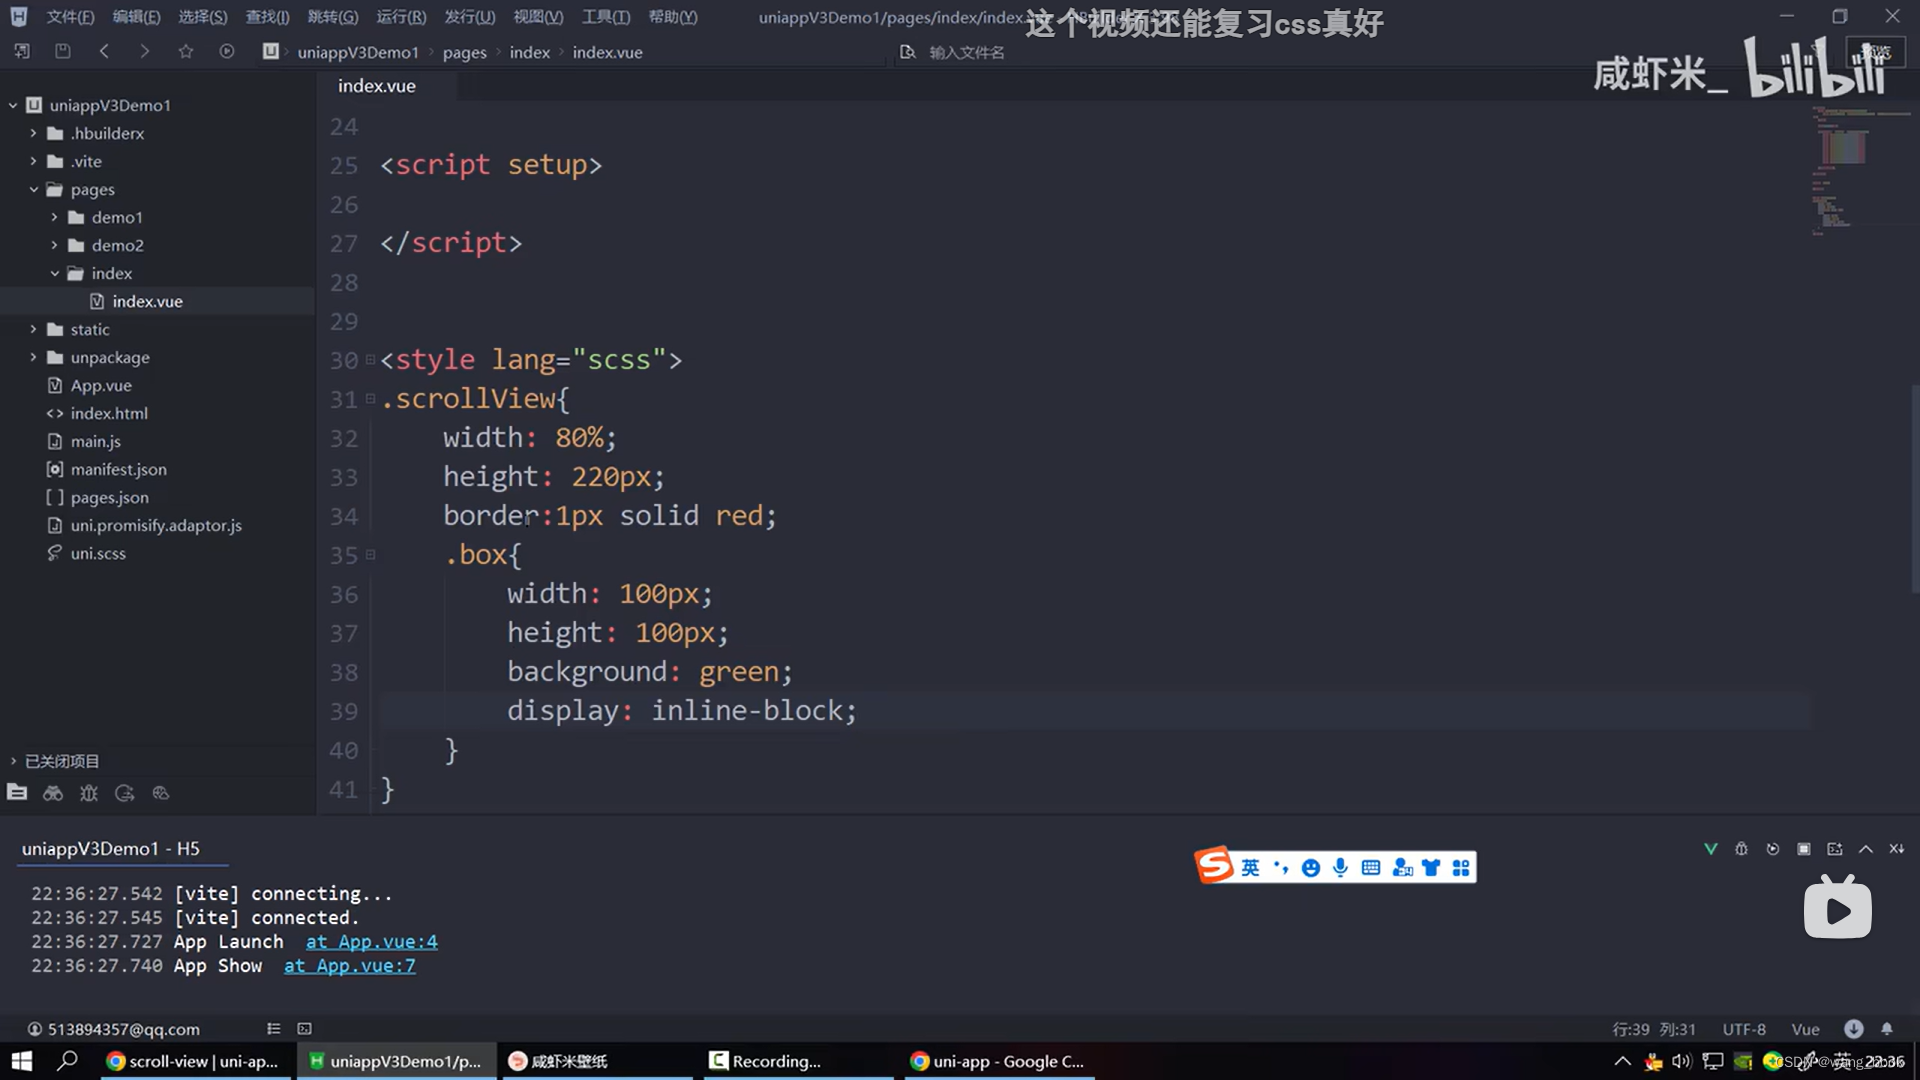Open manifest.json in the file tree
The width and height of the screenshot is (1920, 1080).
click(x=118, y=469)
